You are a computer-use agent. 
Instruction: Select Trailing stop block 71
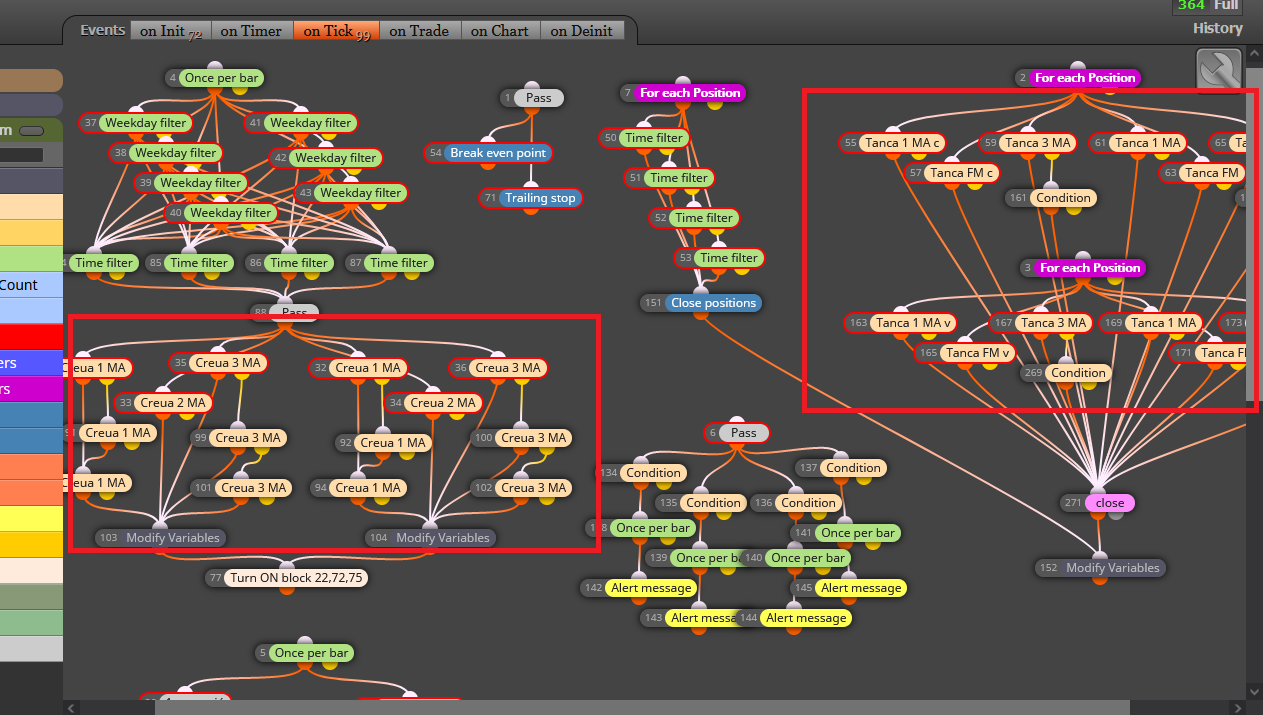coord(530,198)
